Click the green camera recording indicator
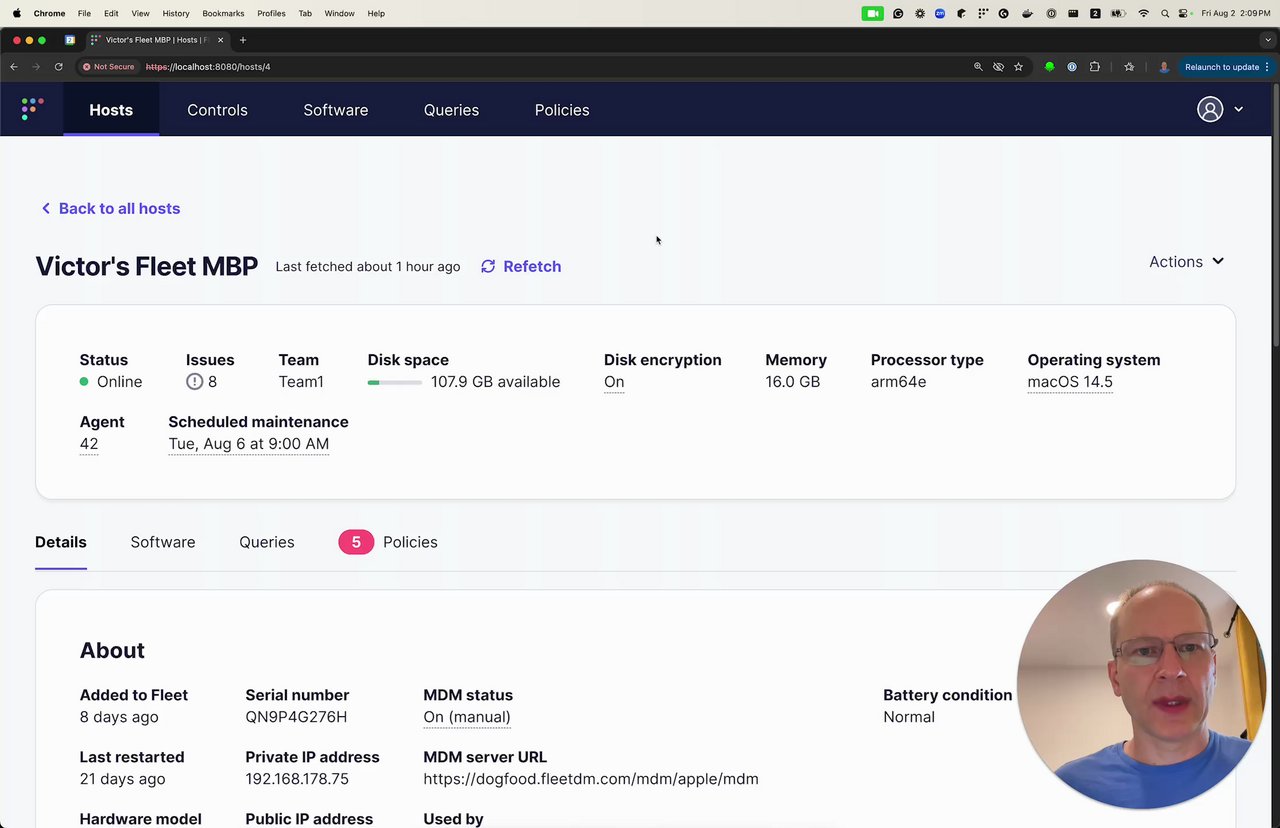Image resolution: width=1280 pixels, height=828 pixels. (x=873, y=13)
